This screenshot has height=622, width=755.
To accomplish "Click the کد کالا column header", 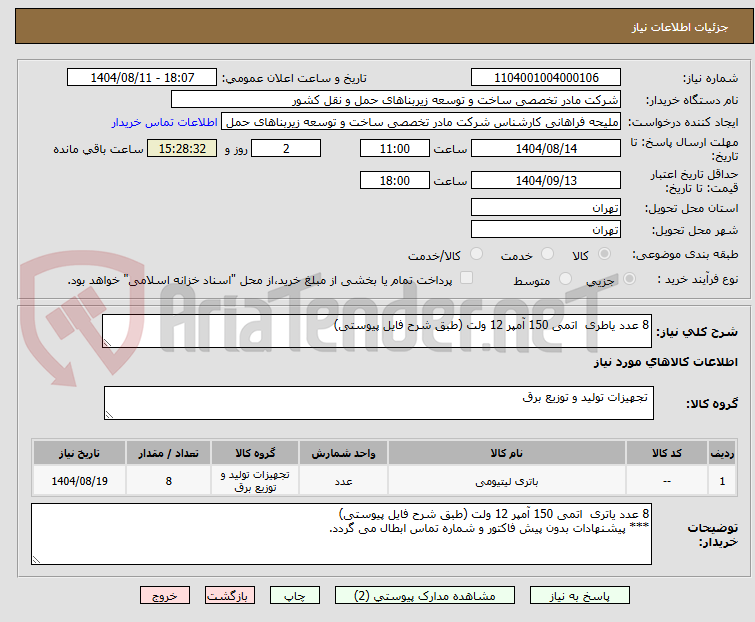I will click(x=667, y=453).
